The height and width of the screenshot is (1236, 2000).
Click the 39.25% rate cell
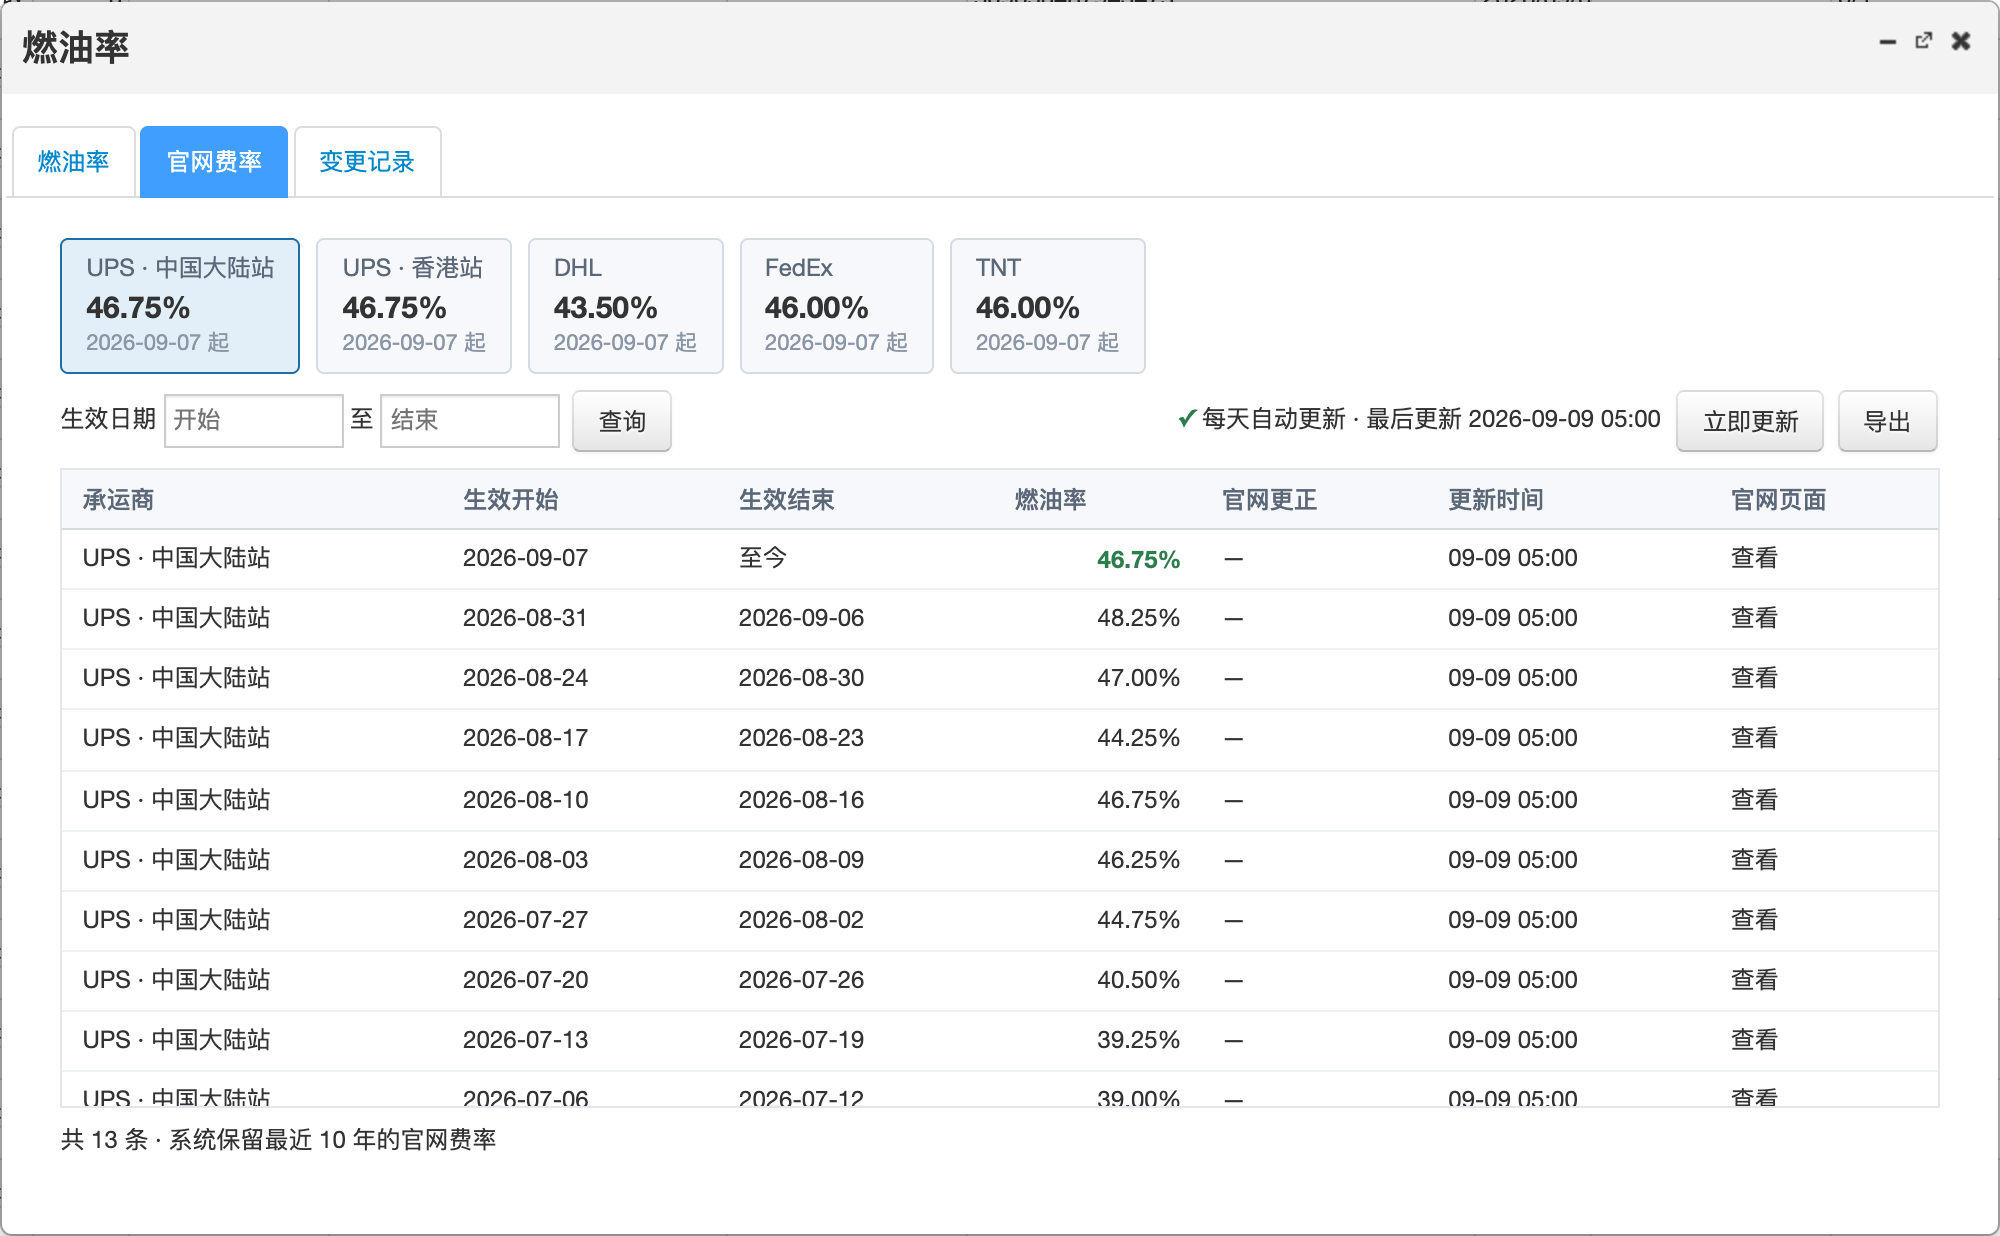click(1138, 1040)
